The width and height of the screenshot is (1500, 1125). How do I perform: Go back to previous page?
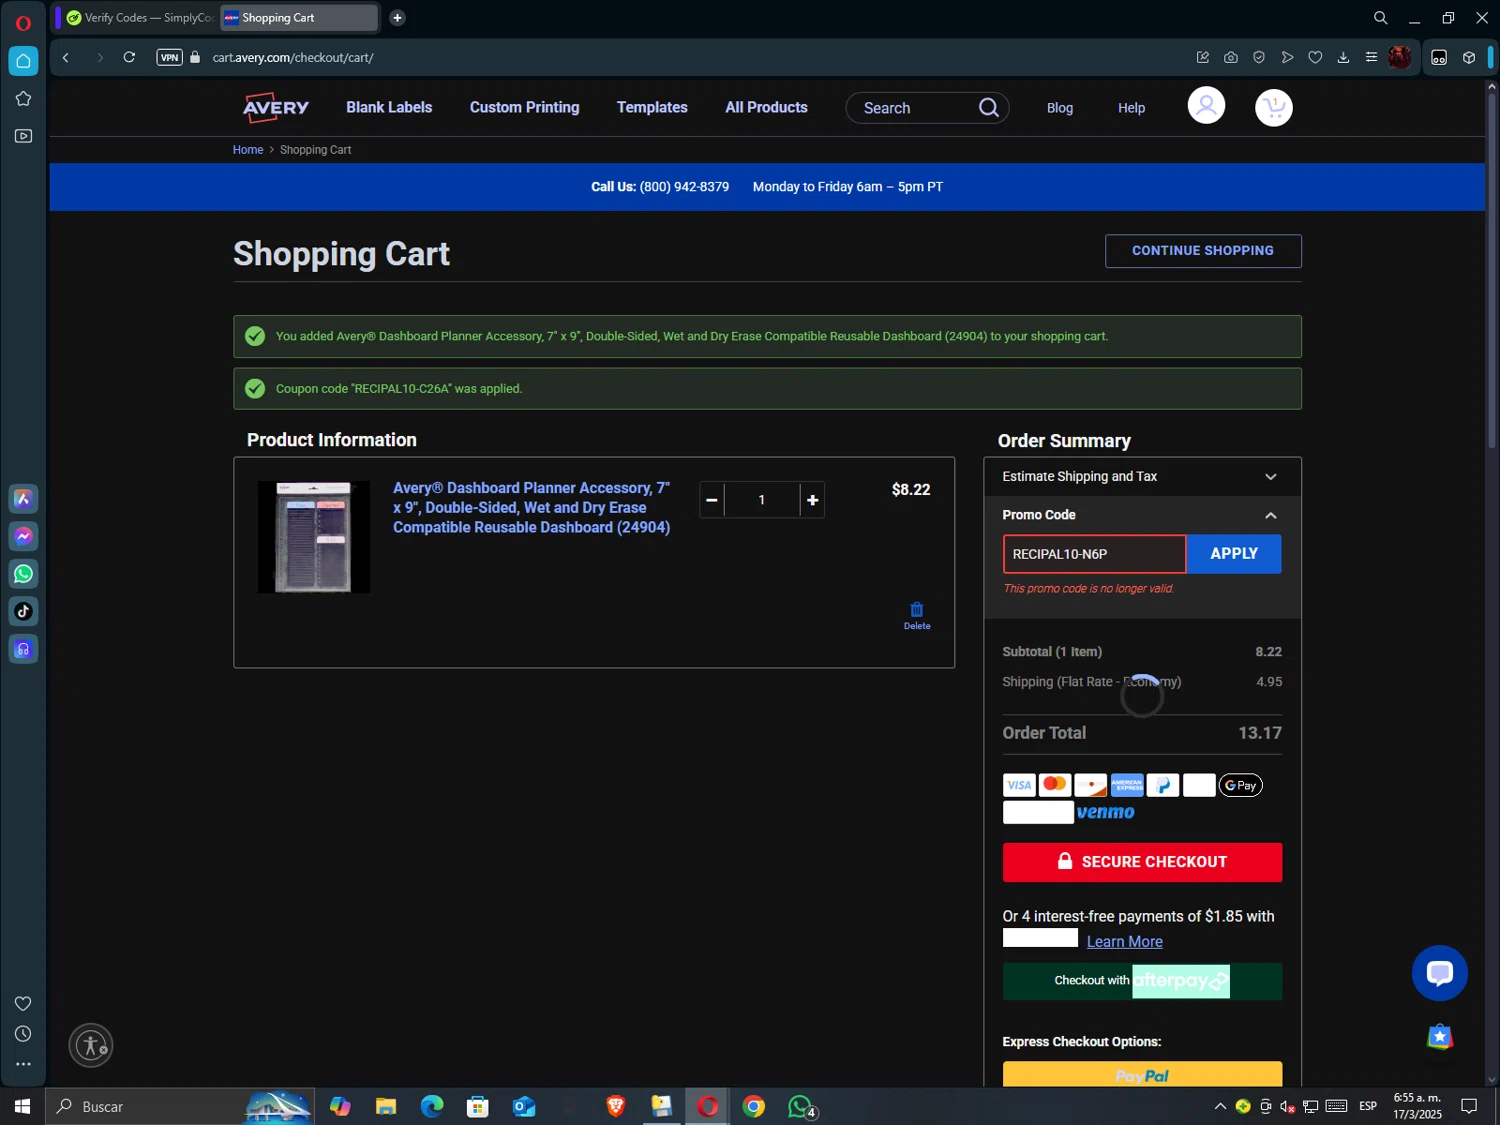66,57
